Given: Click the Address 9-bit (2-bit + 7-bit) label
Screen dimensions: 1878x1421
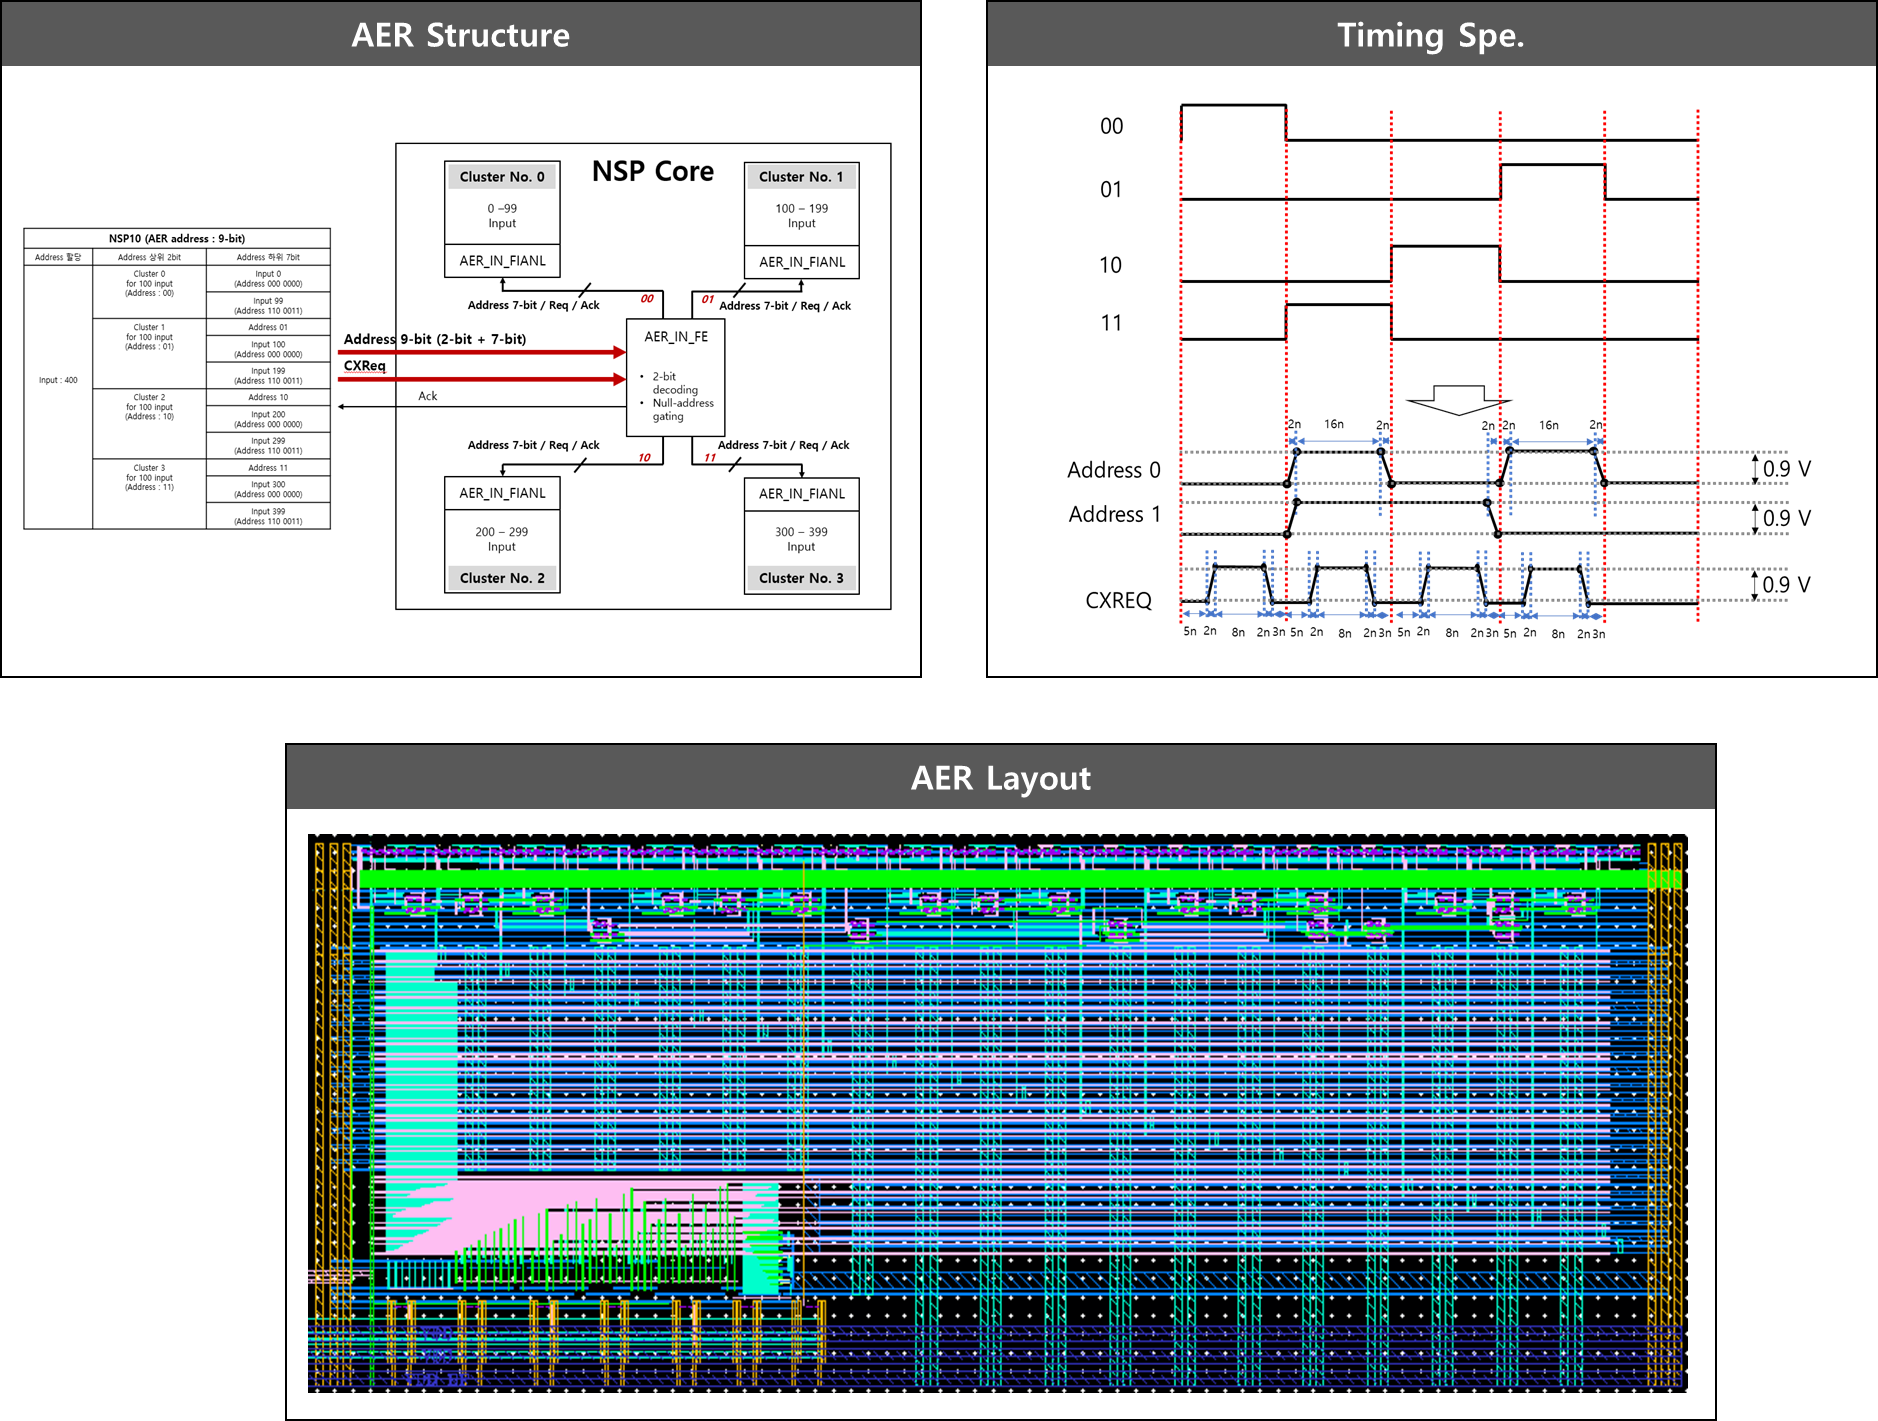Looking at the screenshot, I should point(435,339).
